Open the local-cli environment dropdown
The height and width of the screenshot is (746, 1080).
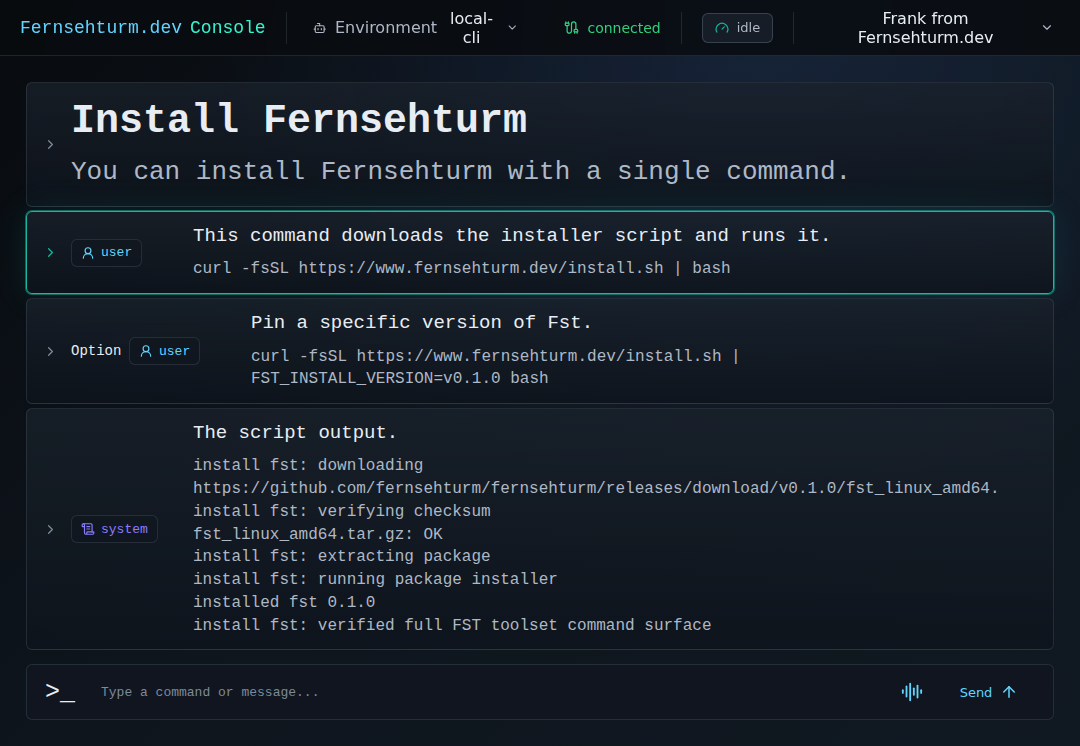click(484, 28)
